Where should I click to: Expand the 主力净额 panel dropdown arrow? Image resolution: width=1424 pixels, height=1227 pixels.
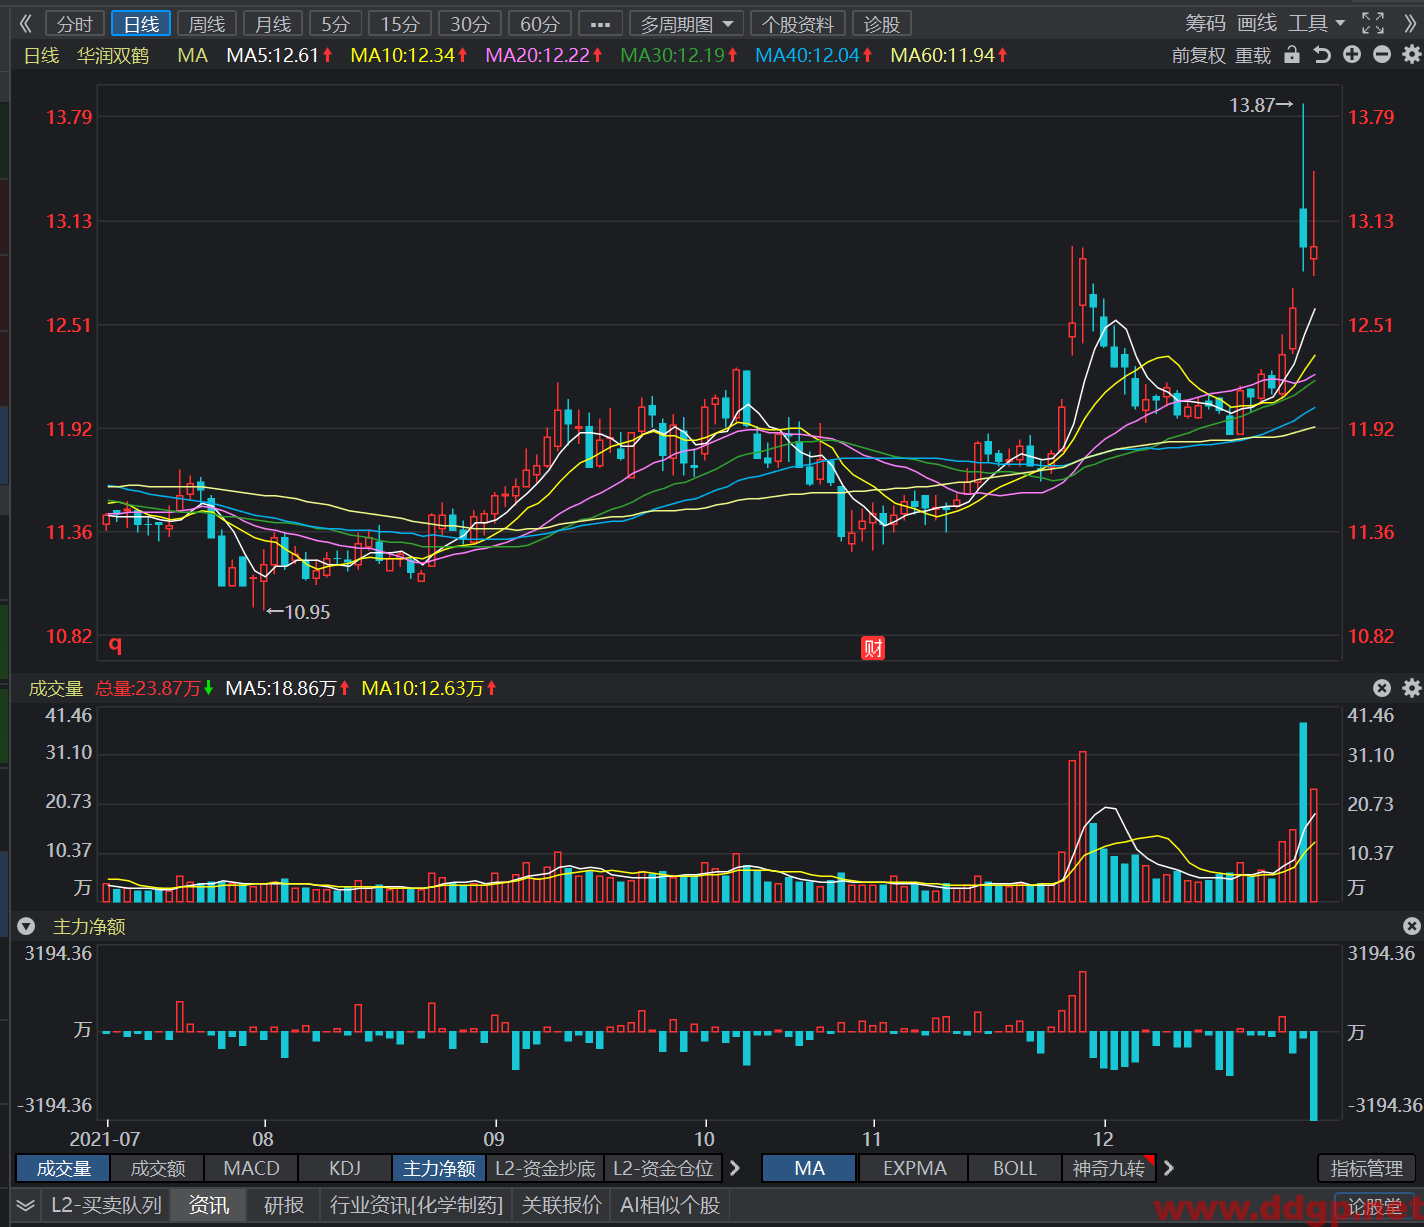coord(26,926)
